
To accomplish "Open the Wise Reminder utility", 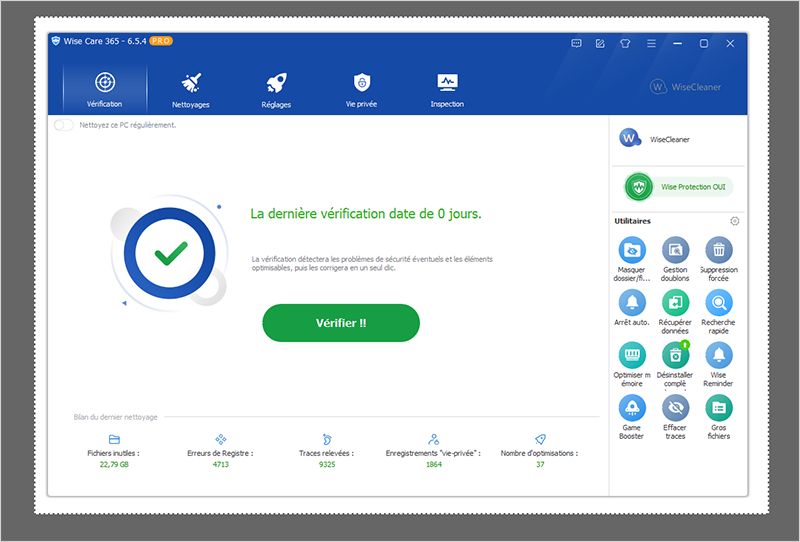I will tap(718, 364).
